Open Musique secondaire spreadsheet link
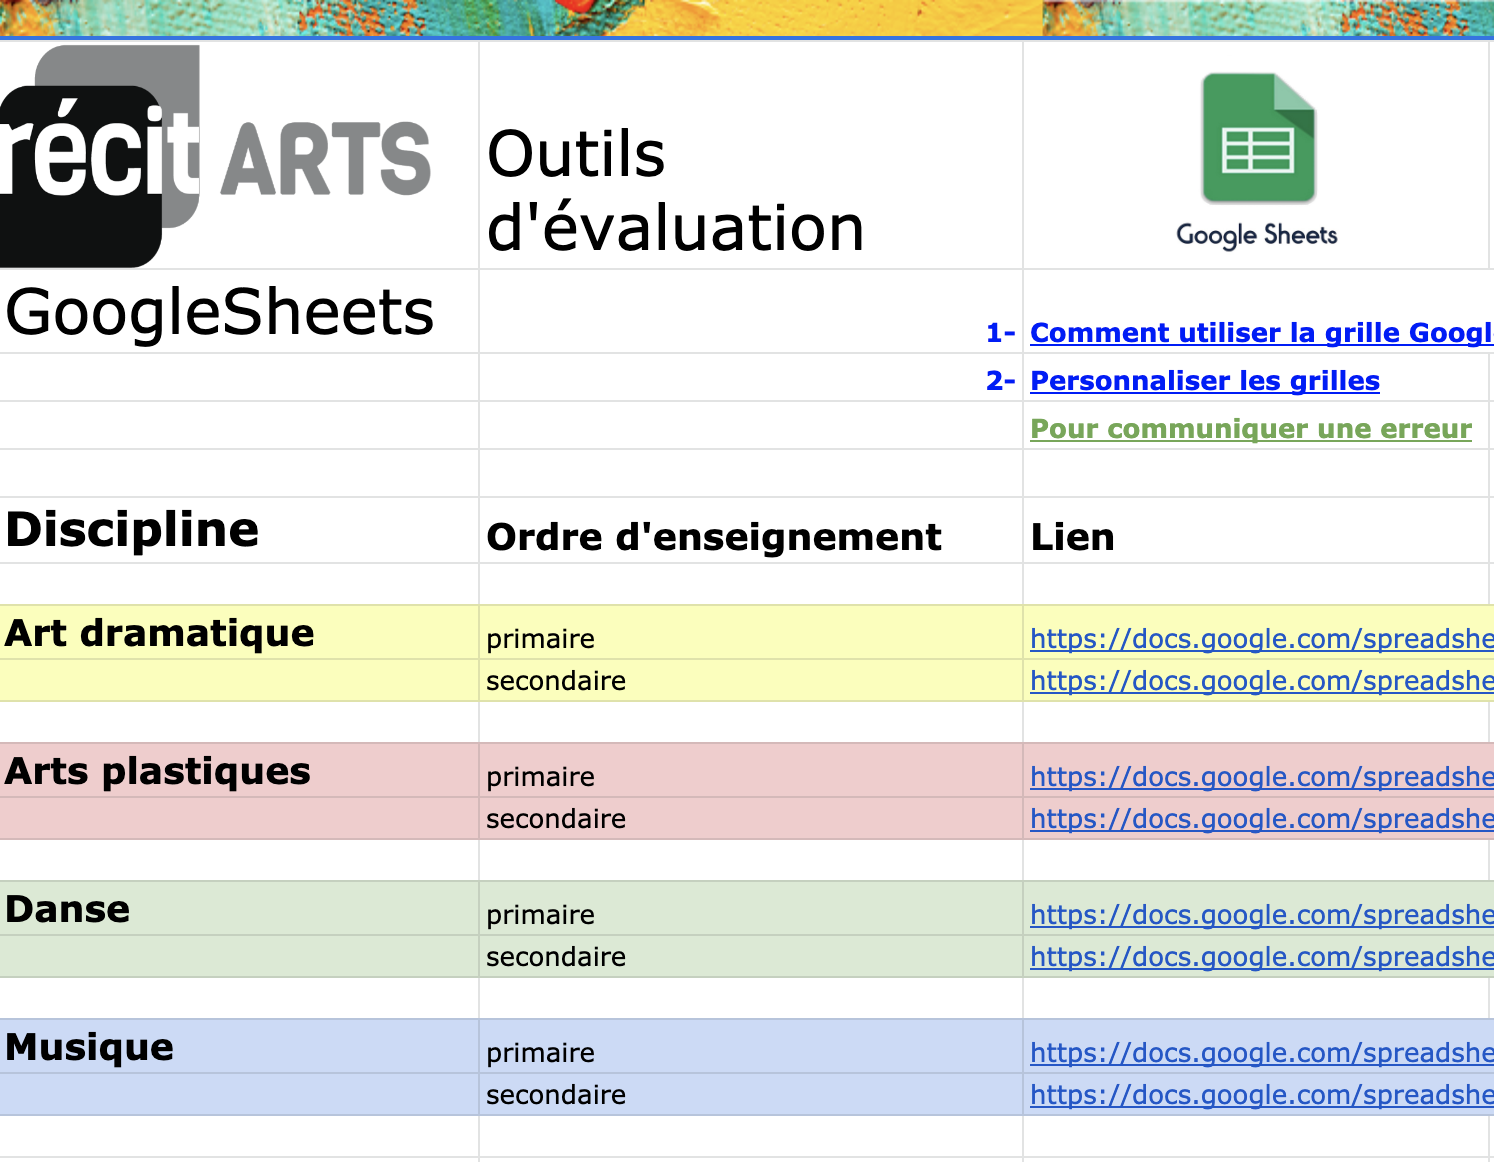This screenshot has width=1494, height=1162. pos(1262,1095)
